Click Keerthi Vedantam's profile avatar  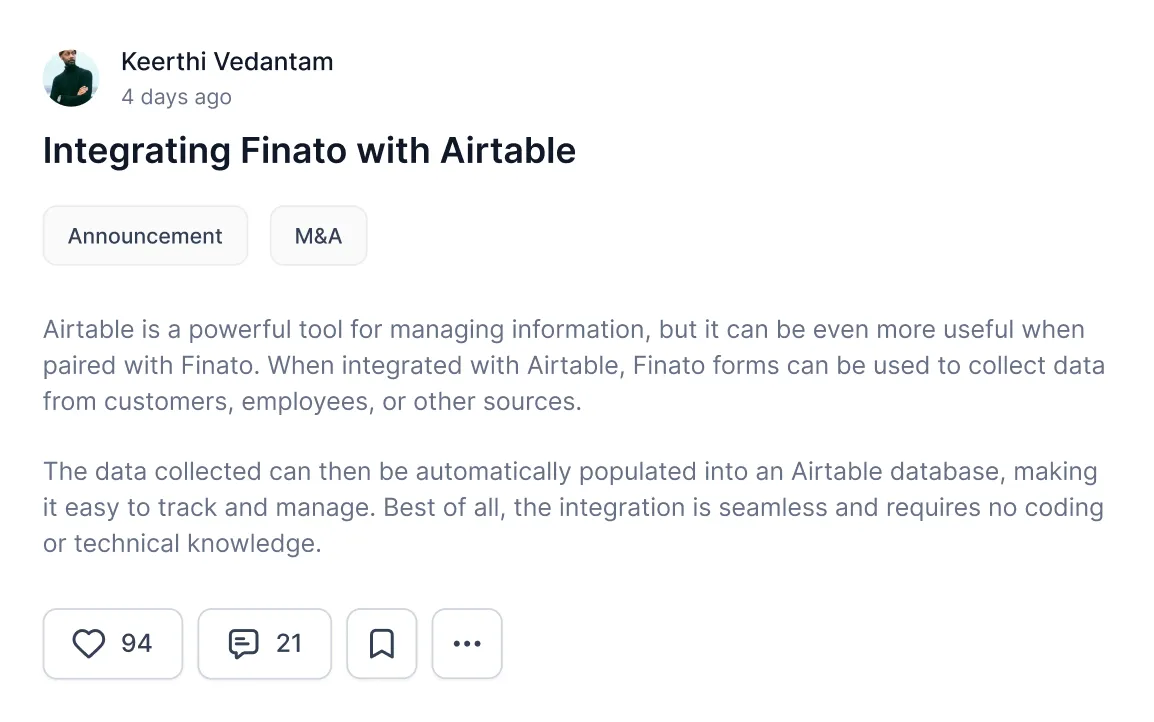click(x=71, y=78)
